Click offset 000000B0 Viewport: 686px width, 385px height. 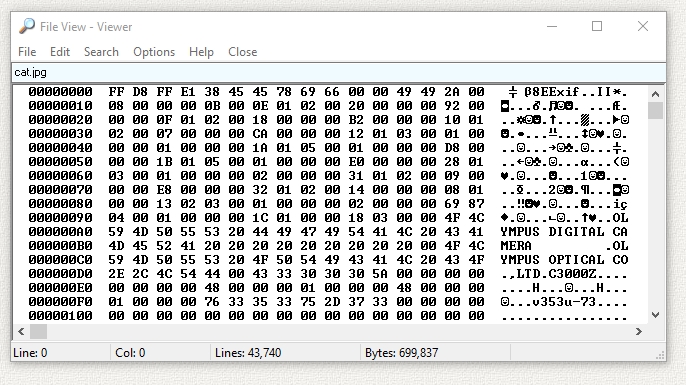(60, 246)
